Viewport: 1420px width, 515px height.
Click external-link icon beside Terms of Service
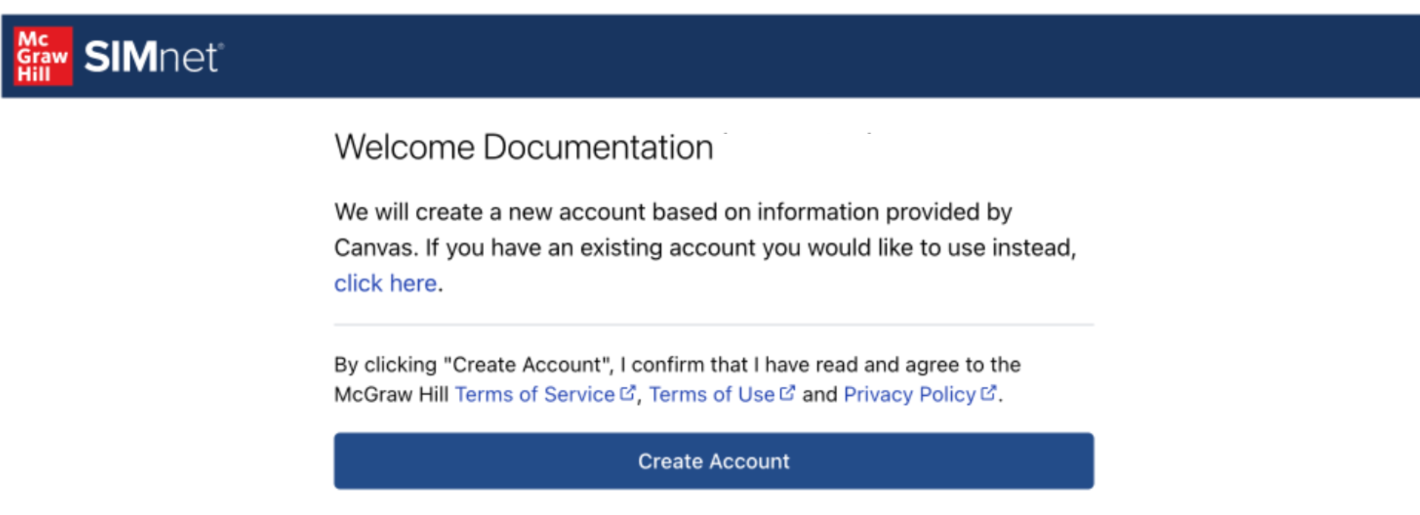pyautogui.click(x=628, y=393)
